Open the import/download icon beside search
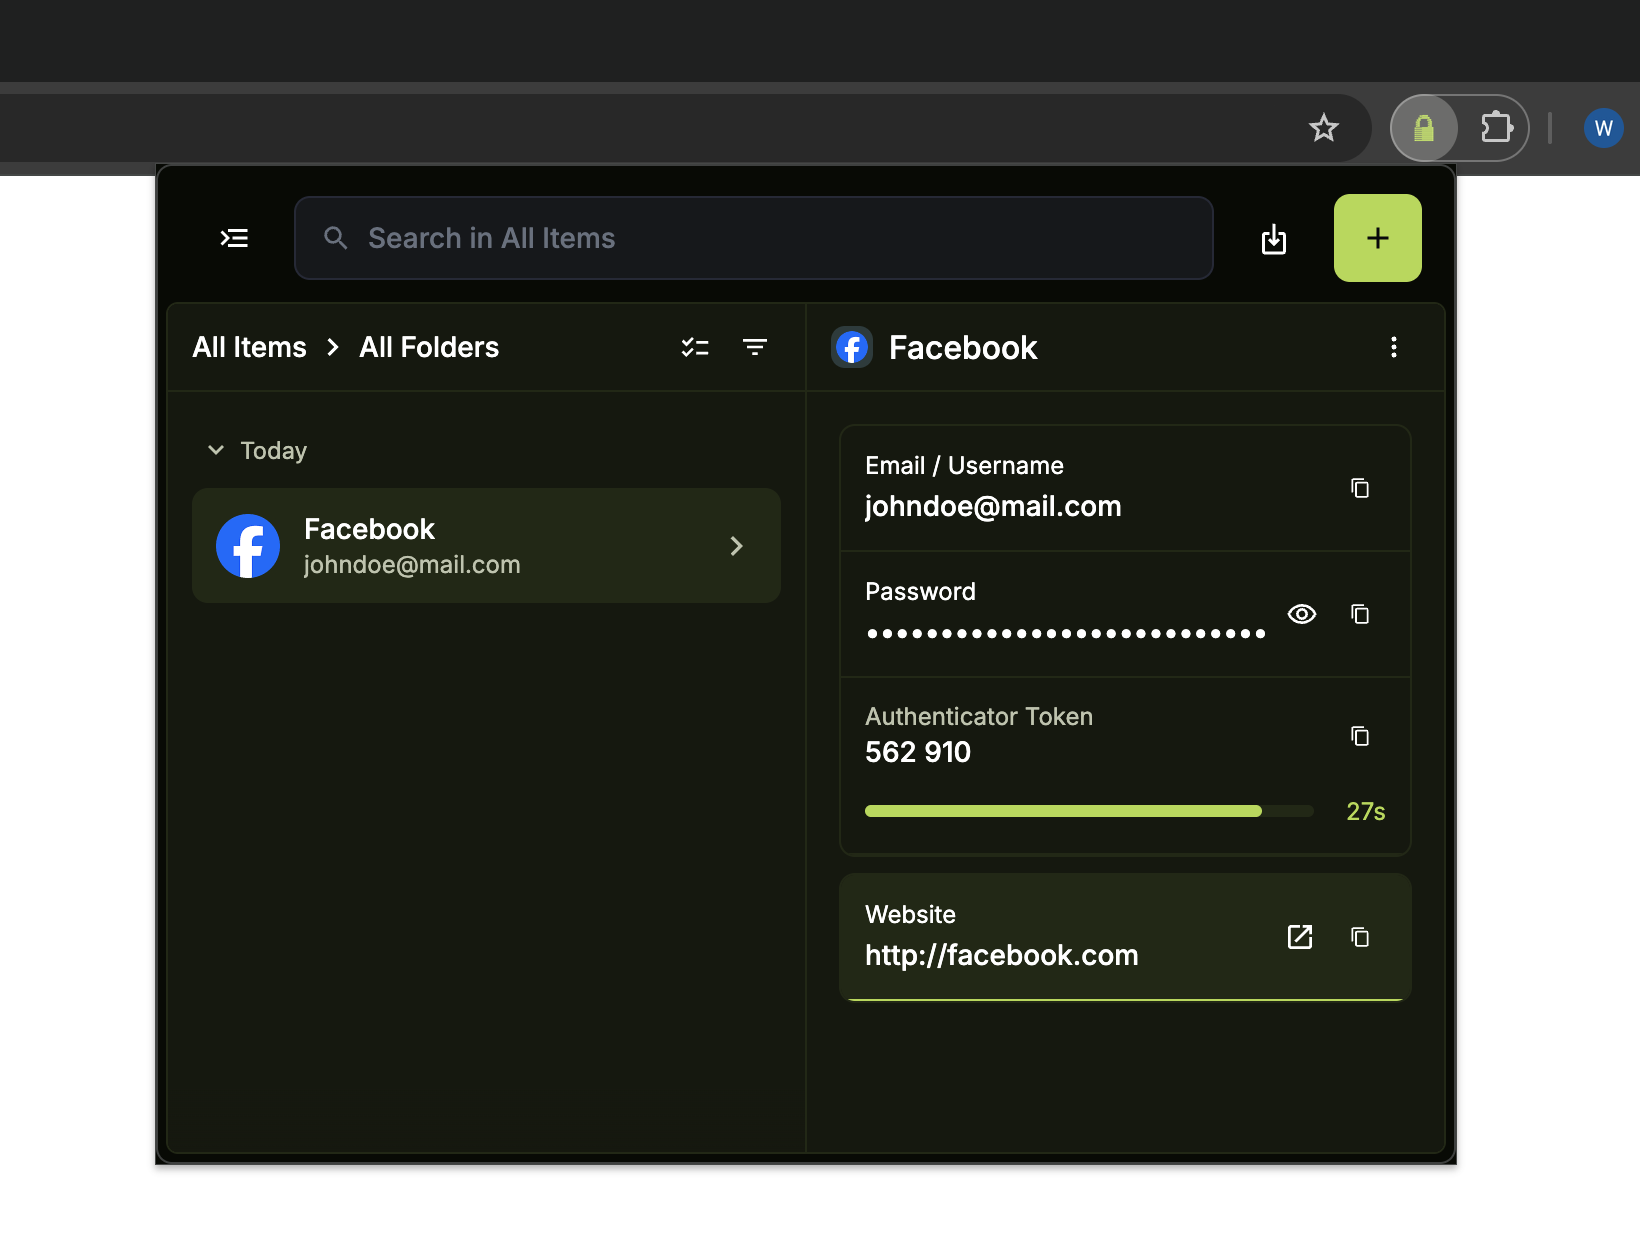Image resolution: width=1640 pixels, height=1250 pixels. coord(1274,239)
